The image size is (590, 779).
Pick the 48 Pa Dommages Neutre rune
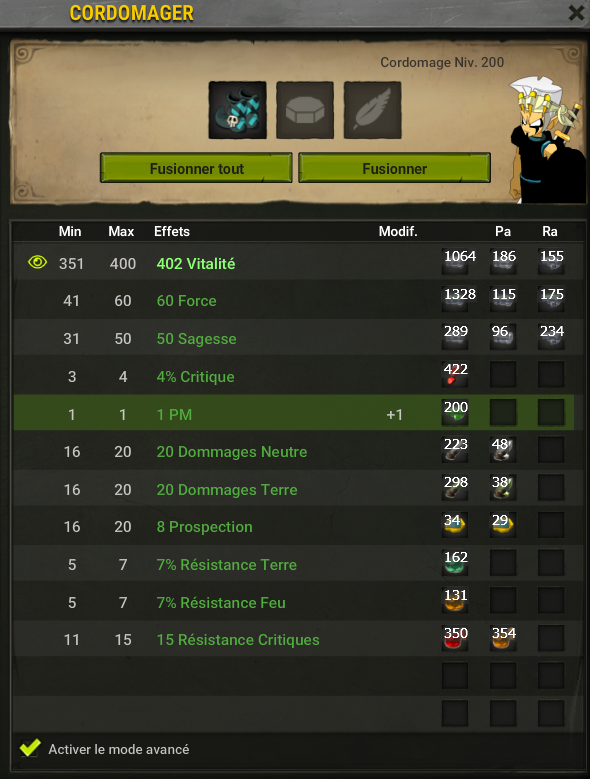tap(503, 450)
